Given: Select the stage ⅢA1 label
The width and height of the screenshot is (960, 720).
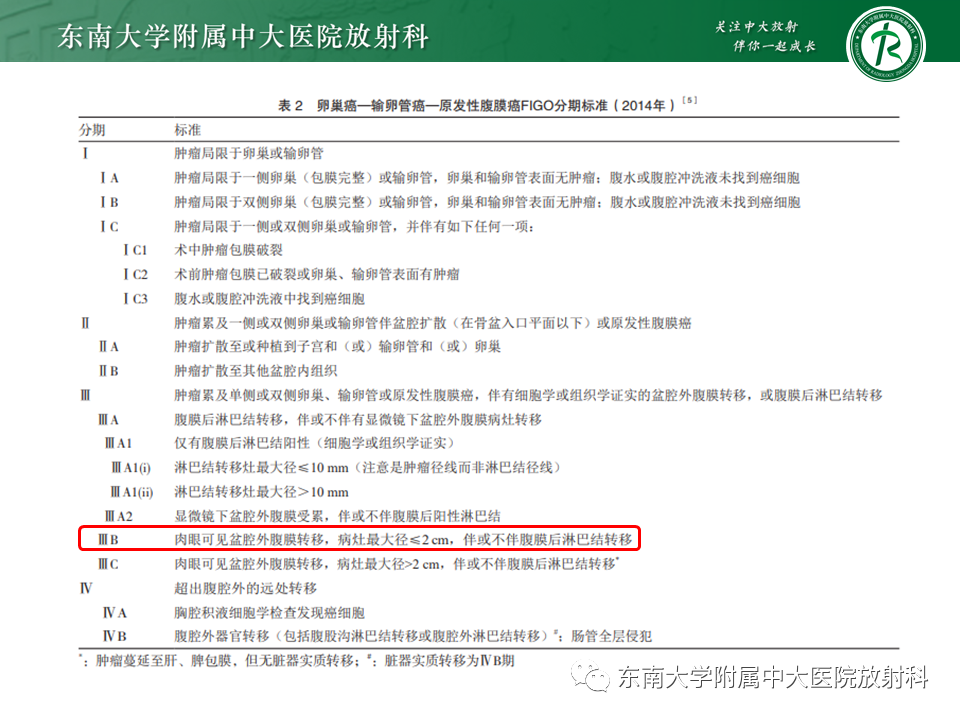Looking at the screenshot, I should click(x=118, y=443).
